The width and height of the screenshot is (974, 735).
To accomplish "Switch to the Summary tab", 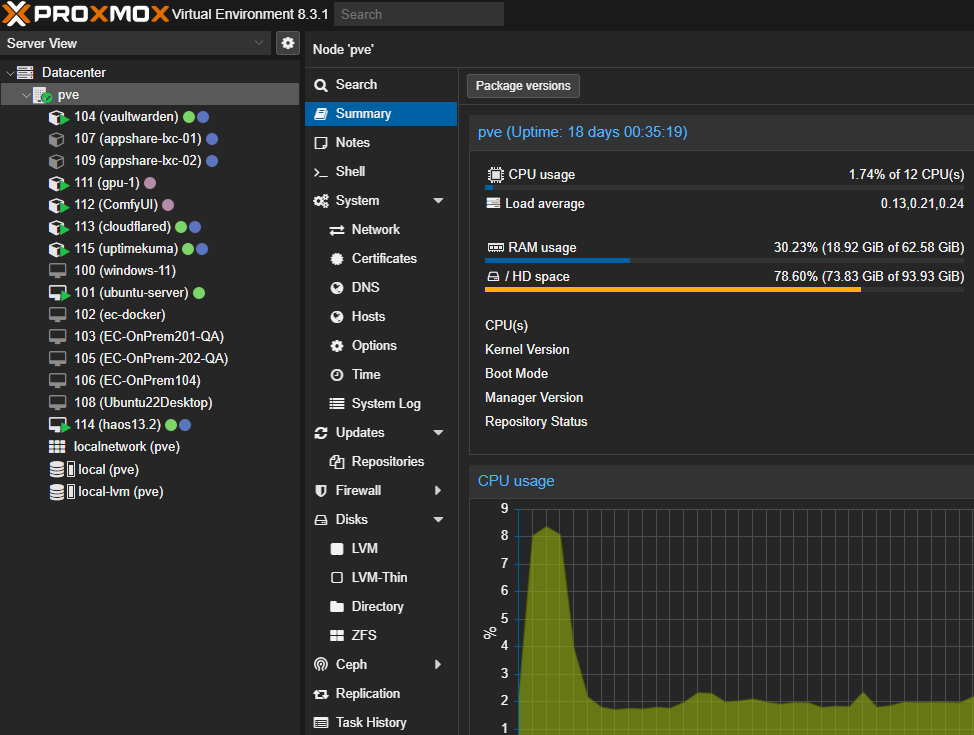I will tap(360, 113).
